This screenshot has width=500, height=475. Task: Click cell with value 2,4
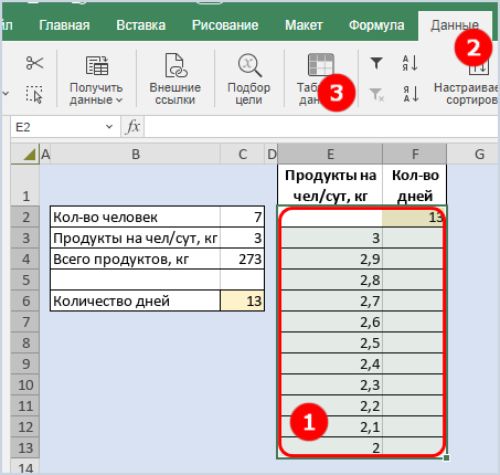click(x=330, y=364)
